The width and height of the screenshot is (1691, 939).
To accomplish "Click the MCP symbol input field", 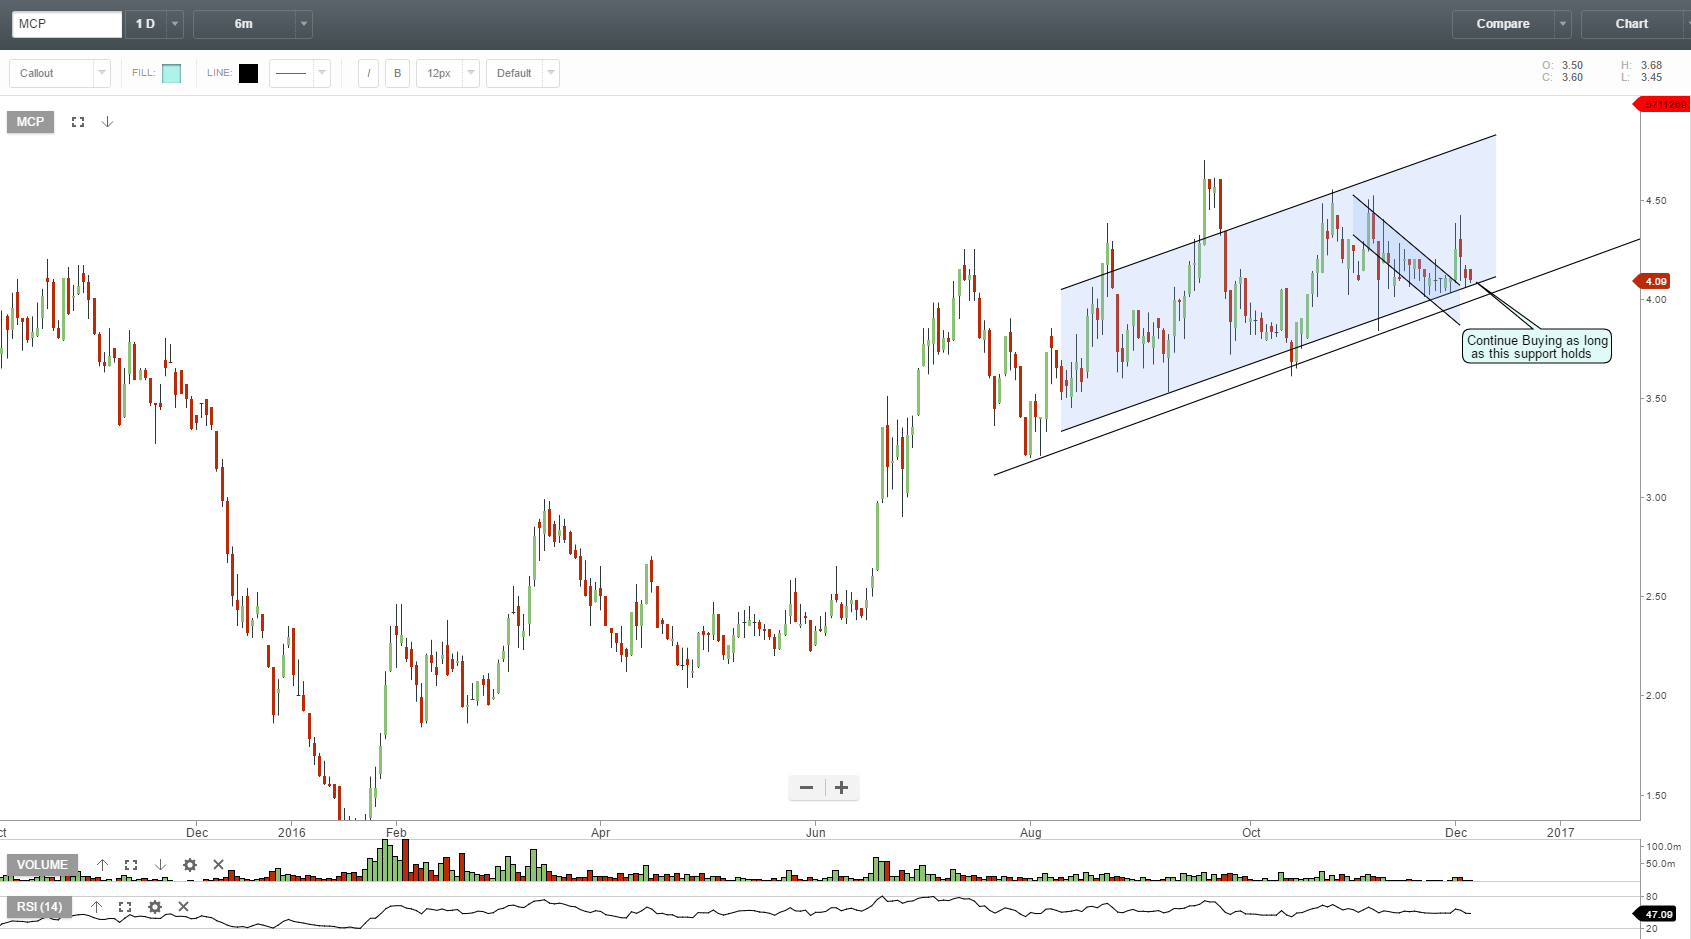I will tap(66, 23).
